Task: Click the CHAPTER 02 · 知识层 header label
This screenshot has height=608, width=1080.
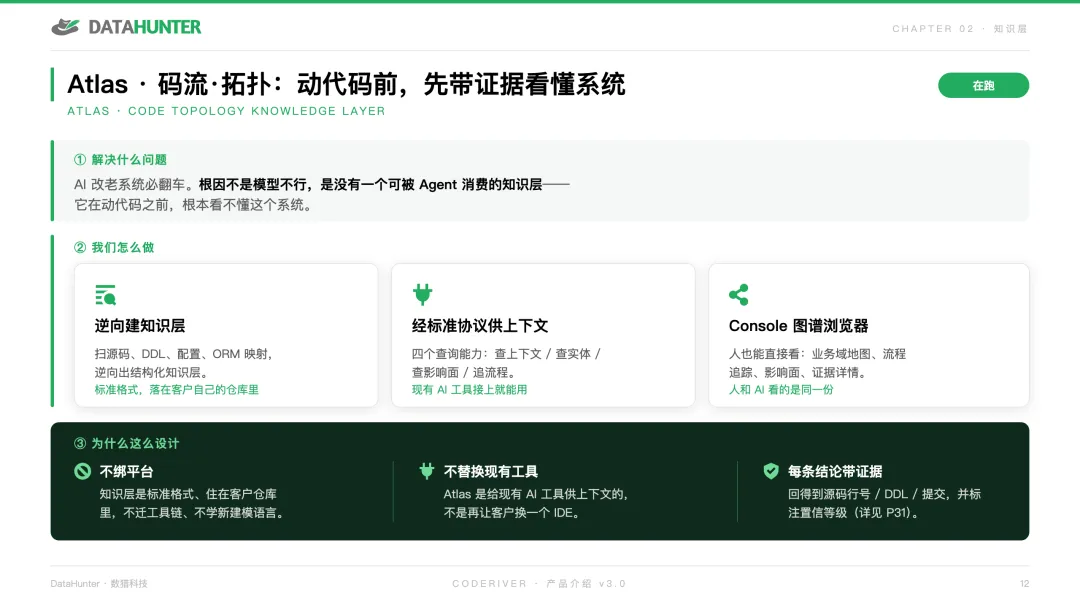Action: pyautogui.click(x=959, y=29)
